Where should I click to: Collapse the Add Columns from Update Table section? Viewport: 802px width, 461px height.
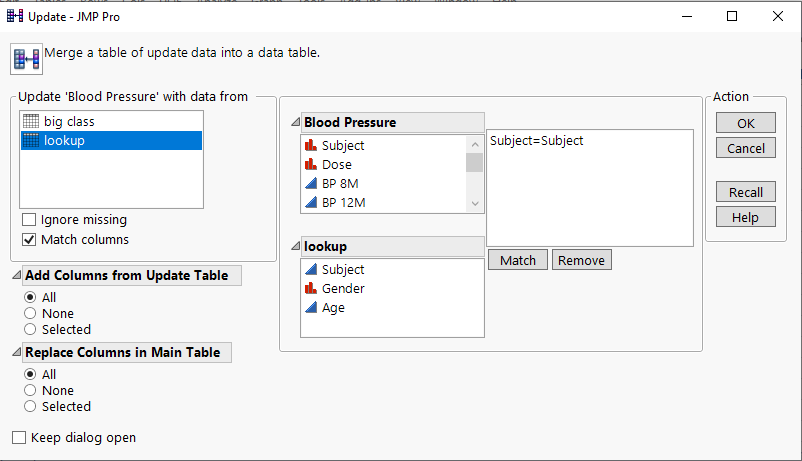16,276
